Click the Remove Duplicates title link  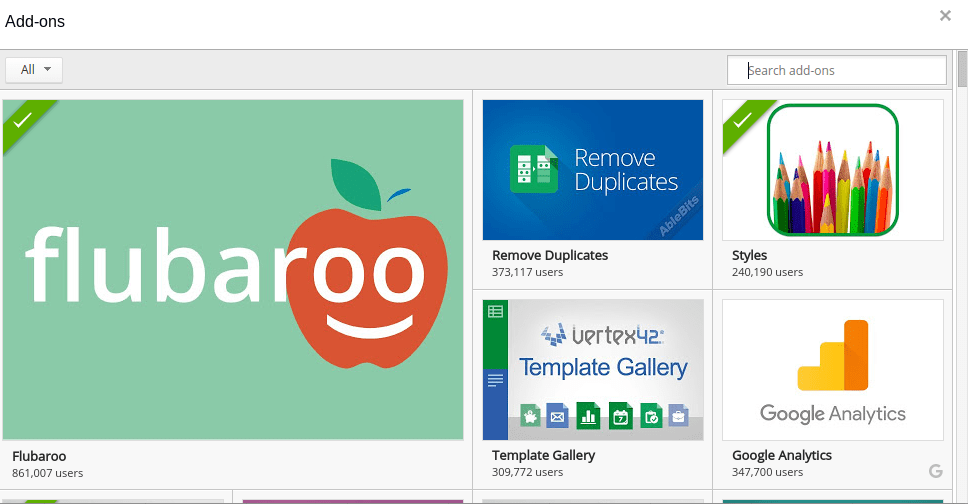tap(550, 255)
